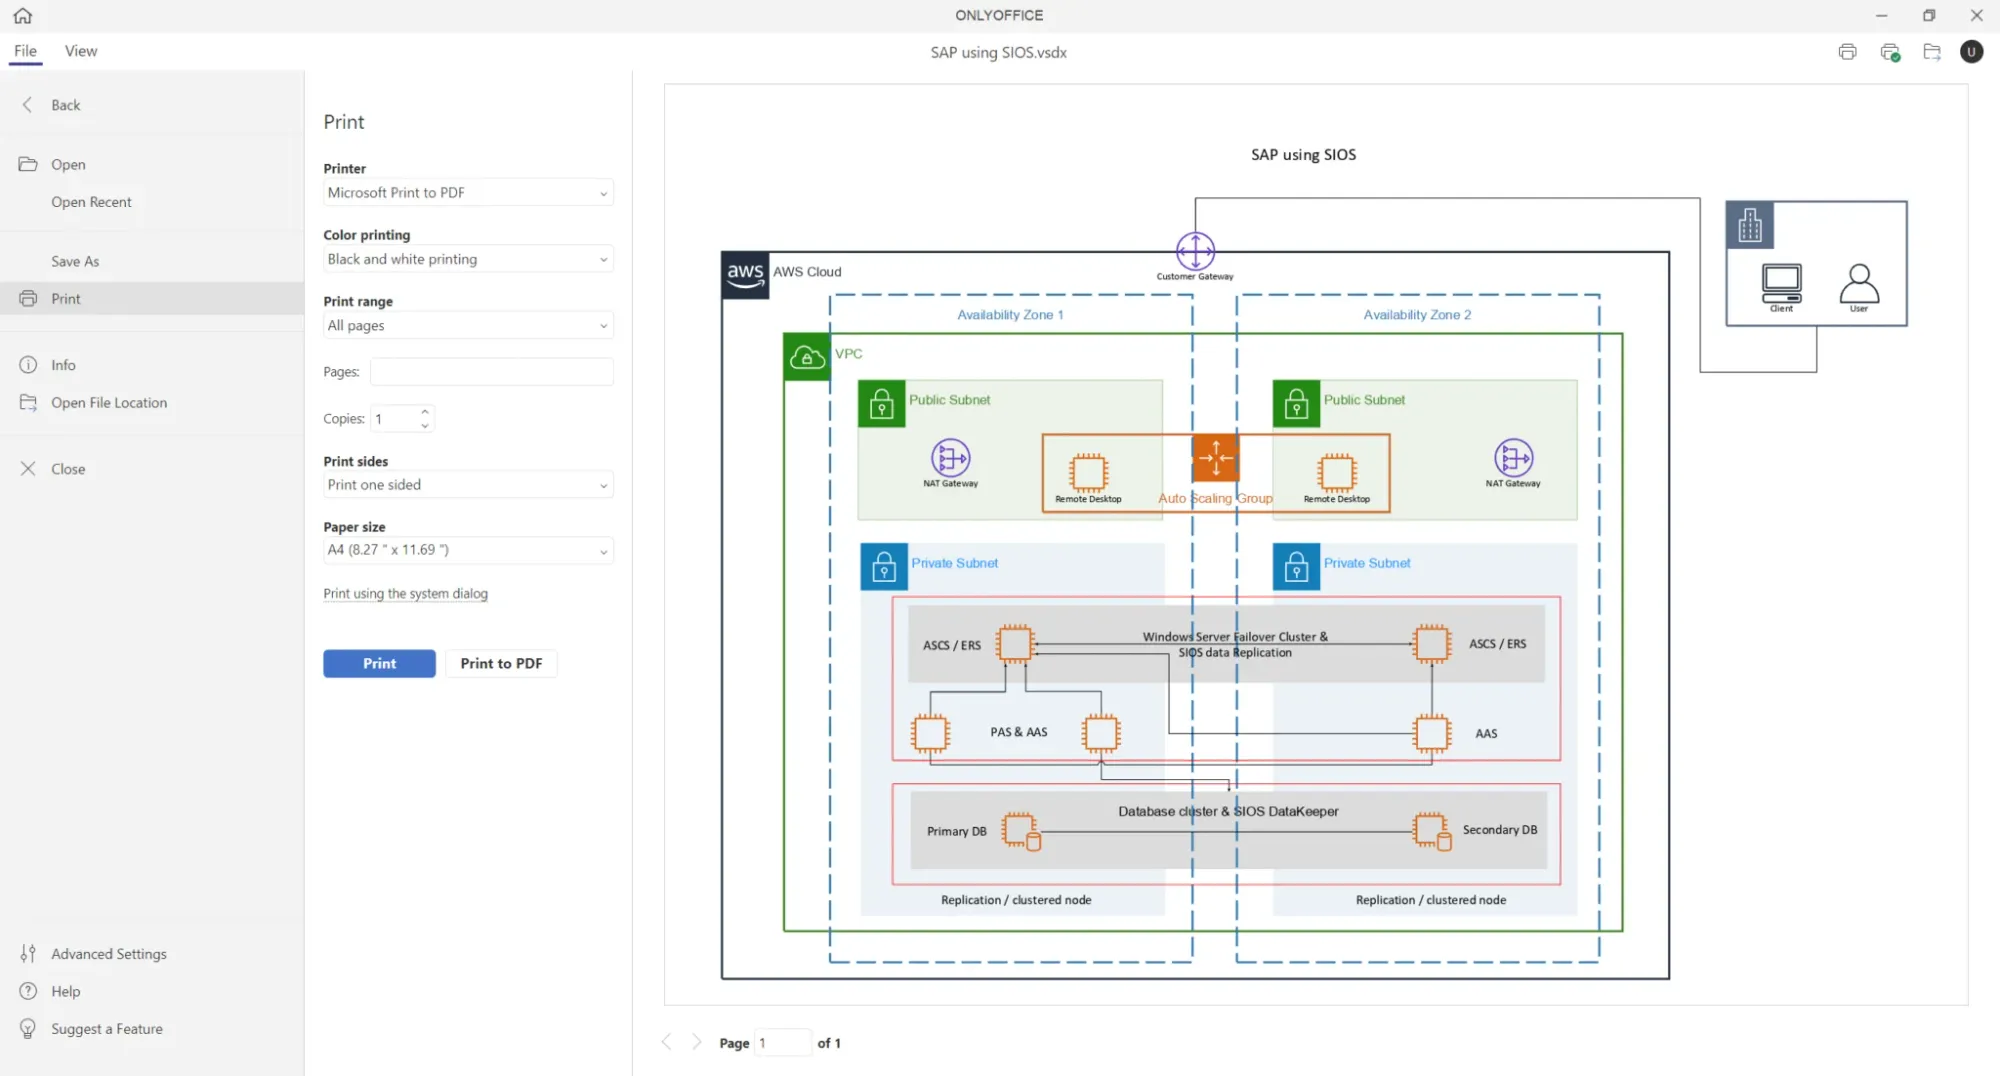Click the Pages input field
The image size is (2000, 1076).
pyautogui.click(x=490, y=371)
